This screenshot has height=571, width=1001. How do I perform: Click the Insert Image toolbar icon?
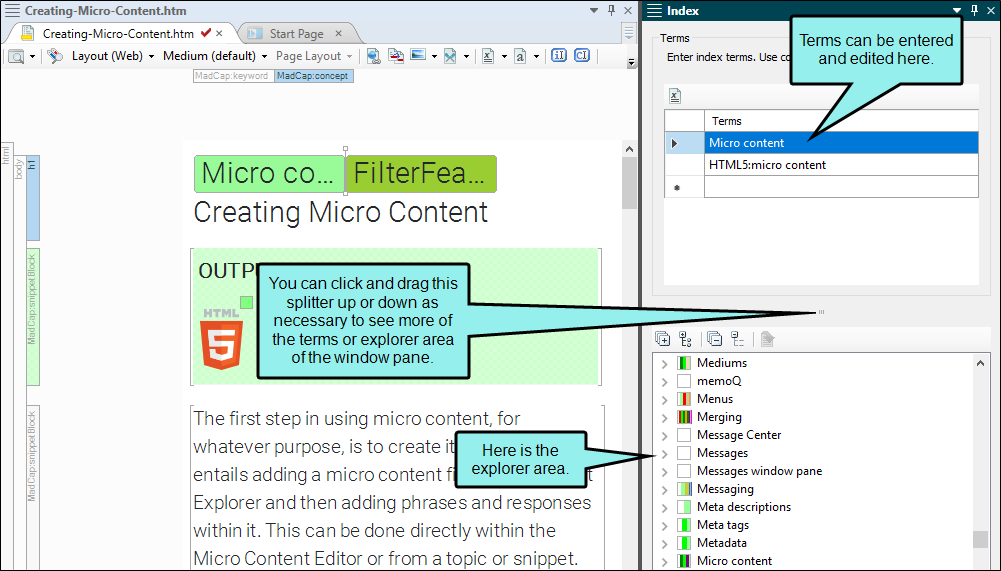click(x=418, y=56)
